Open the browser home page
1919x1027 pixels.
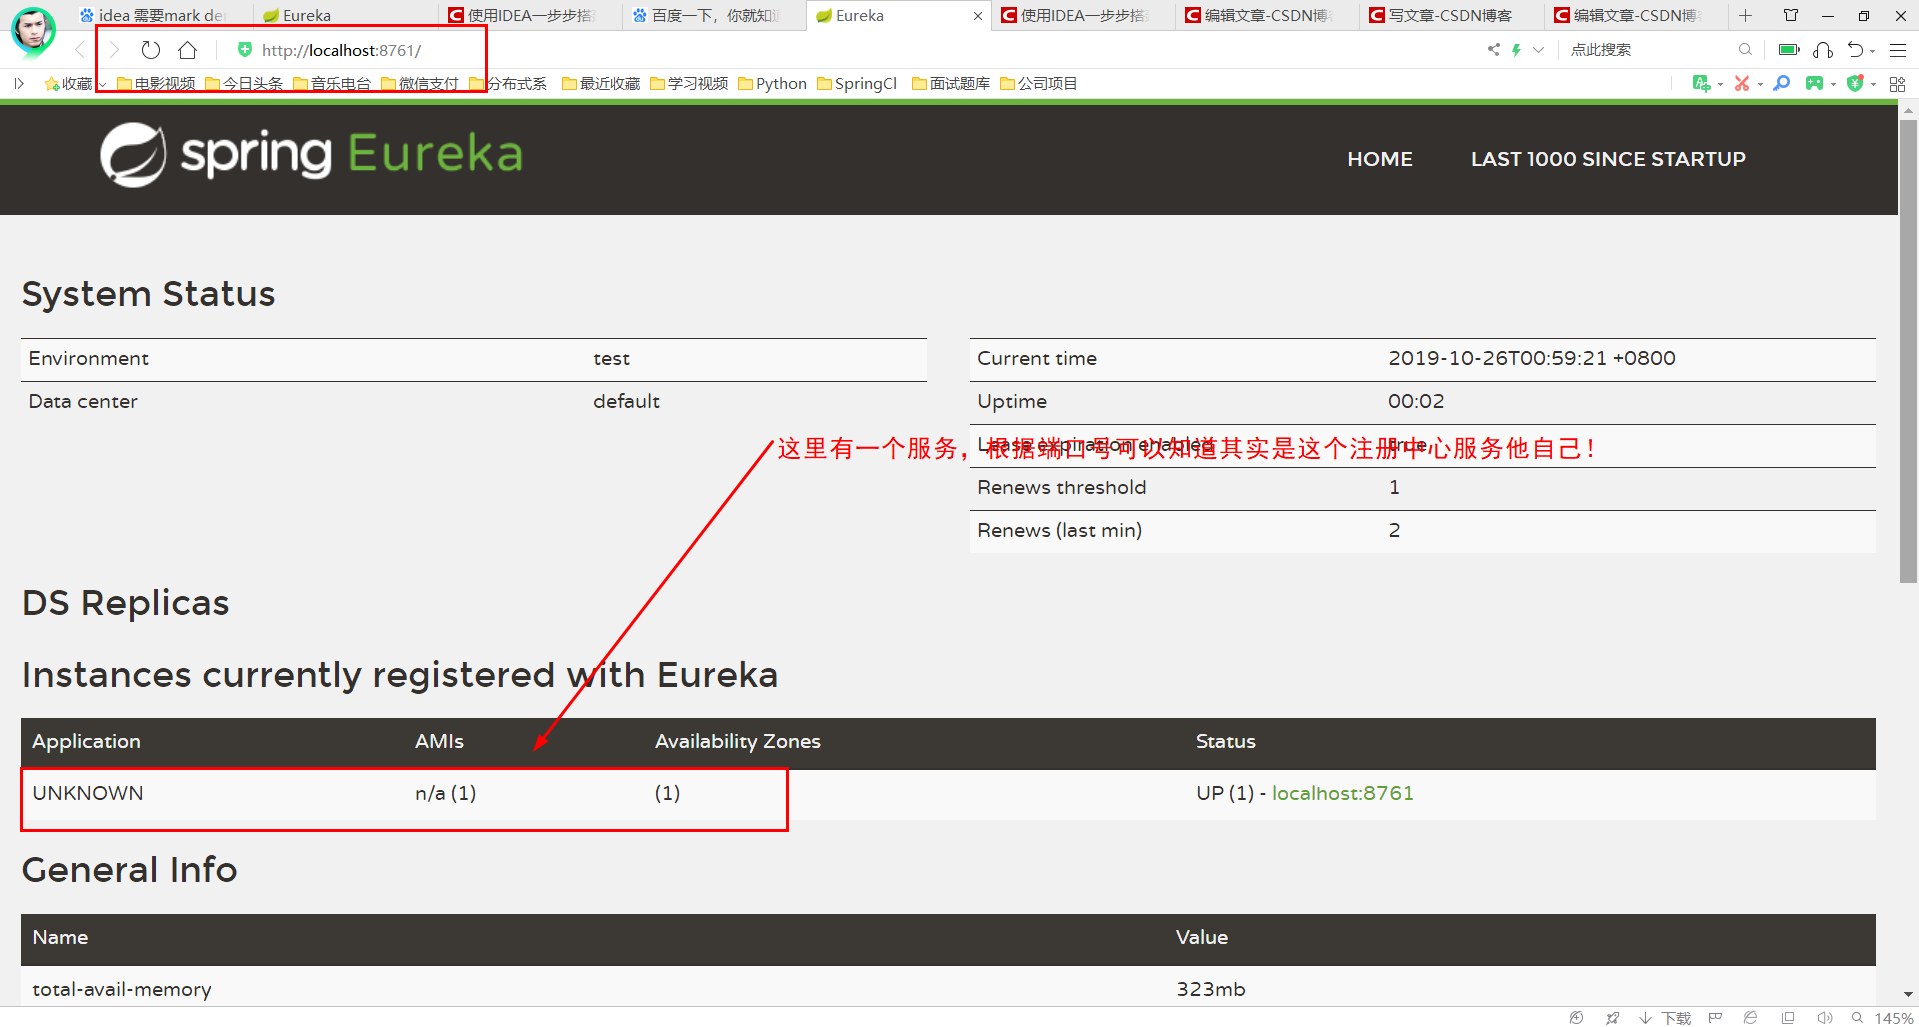pos(187,50)
